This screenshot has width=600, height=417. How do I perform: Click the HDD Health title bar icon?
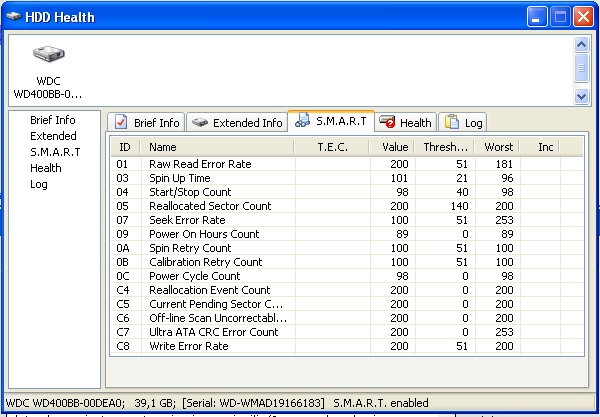pyautogui.click(x=13, y=16)
